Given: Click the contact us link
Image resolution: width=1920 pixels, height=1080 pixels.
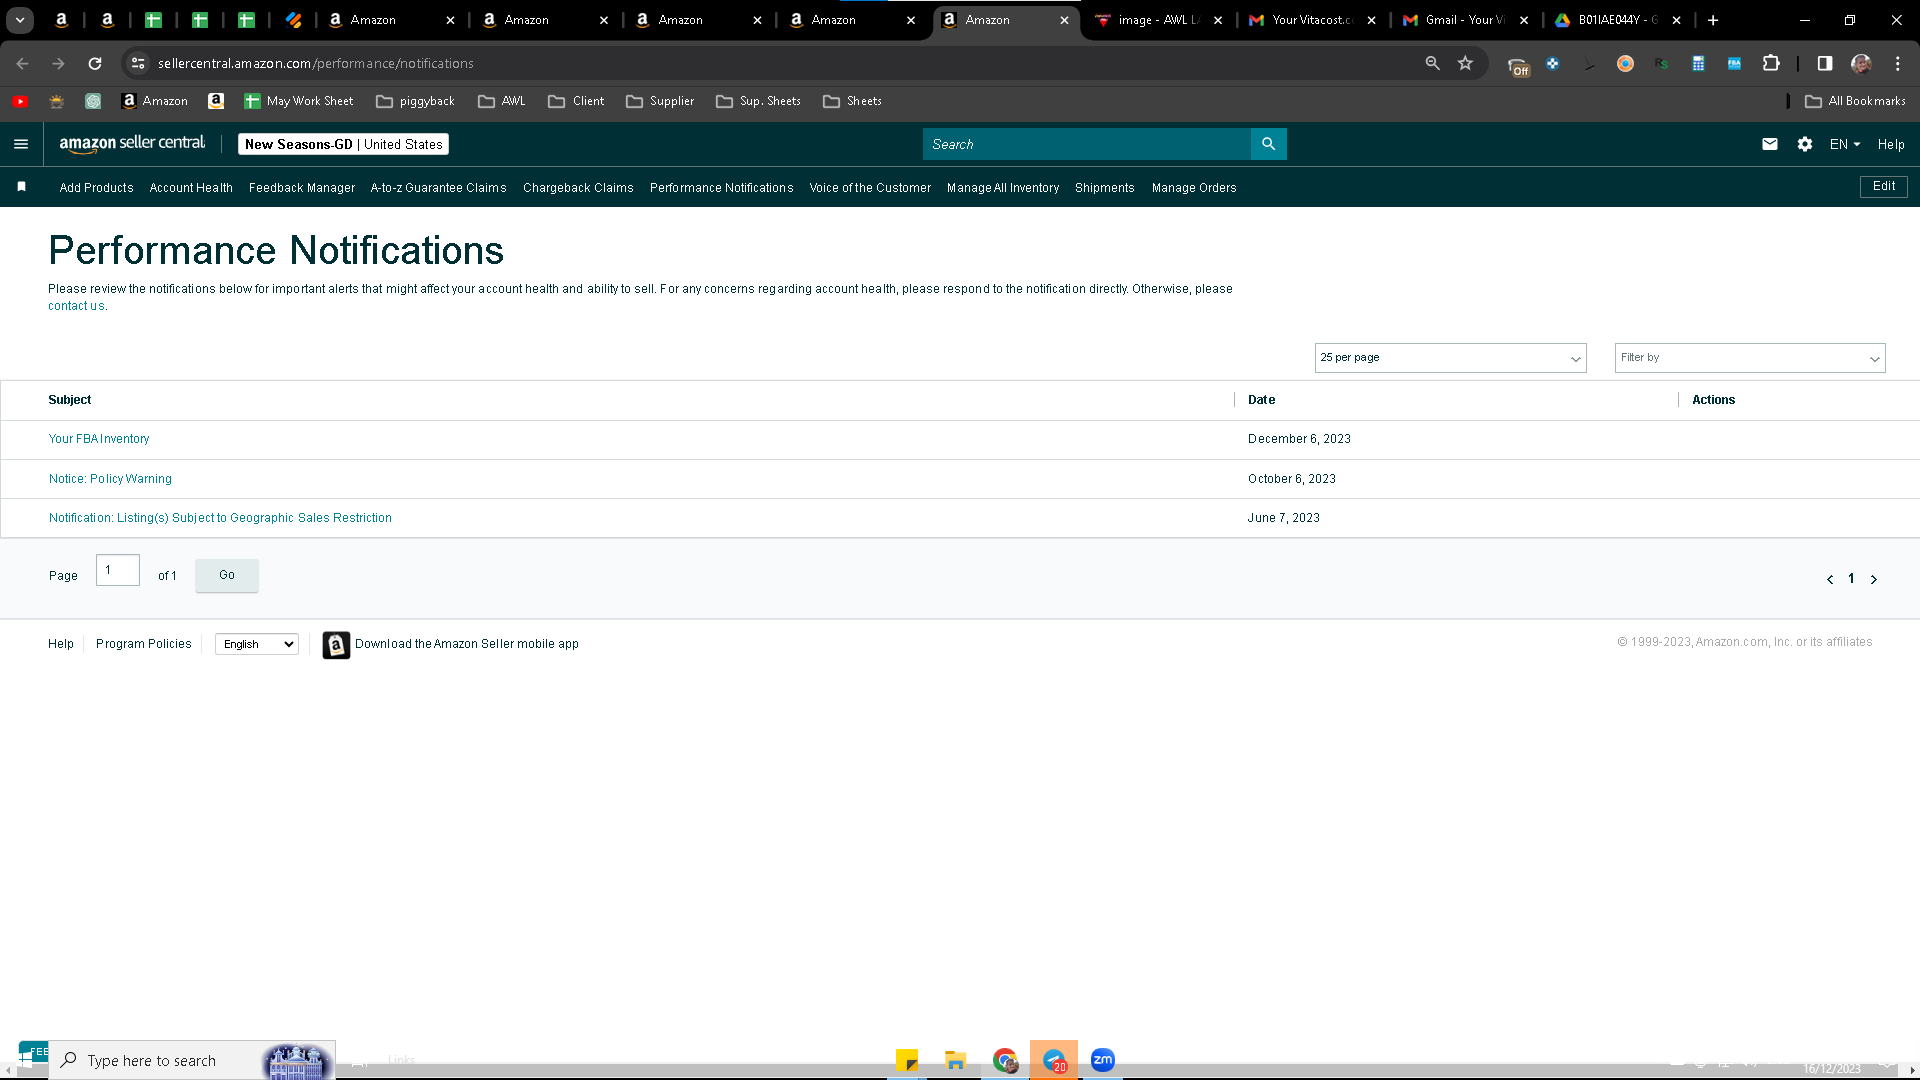Looking at the screenshot, I should (x=76, y=306).
